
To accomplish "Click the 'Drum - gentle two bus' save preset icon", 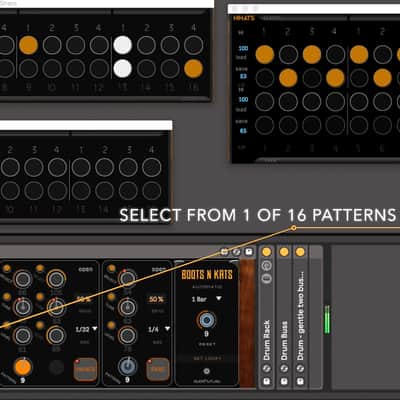I will pyautogui.click(x=300, y=381).
